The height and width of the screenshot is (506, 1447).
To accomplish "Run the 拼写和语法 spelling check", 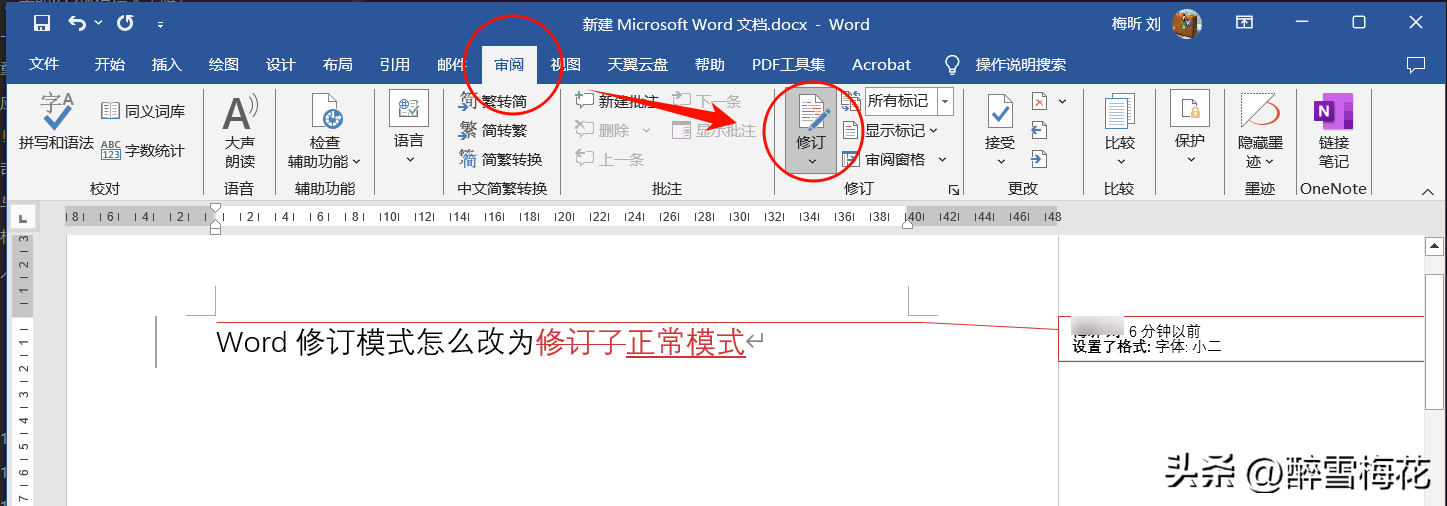I will point(56,123).
